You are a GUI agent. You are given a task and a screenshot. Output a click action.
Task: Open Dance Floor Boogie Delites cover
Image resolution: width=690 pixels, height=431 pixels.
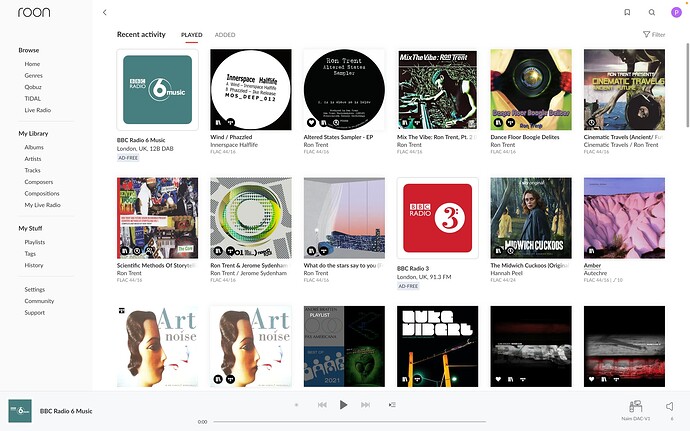pos(531,89)
